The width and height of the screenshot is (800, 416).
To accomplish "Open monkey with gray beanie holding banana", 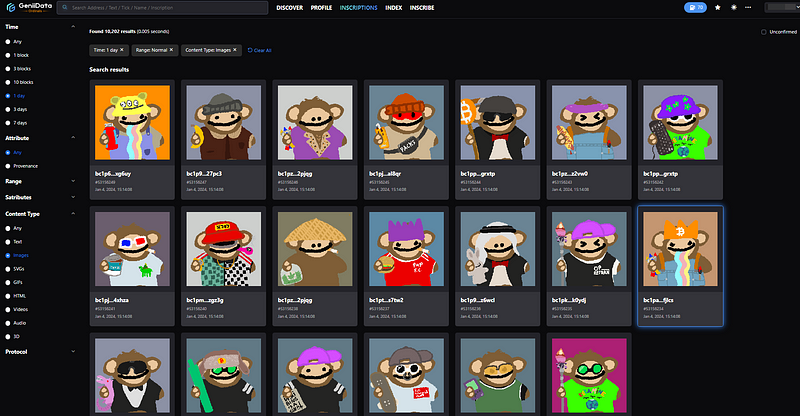I will pyautogui.click(x=223, y=123).
